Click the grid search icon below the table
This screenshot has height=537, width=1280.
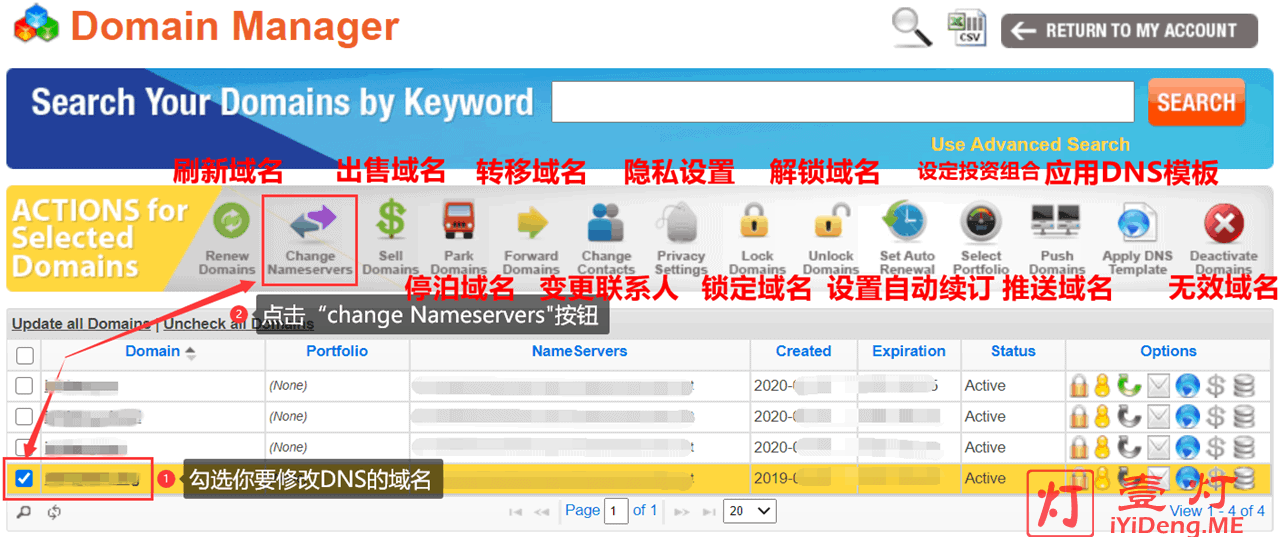(24, 511)
